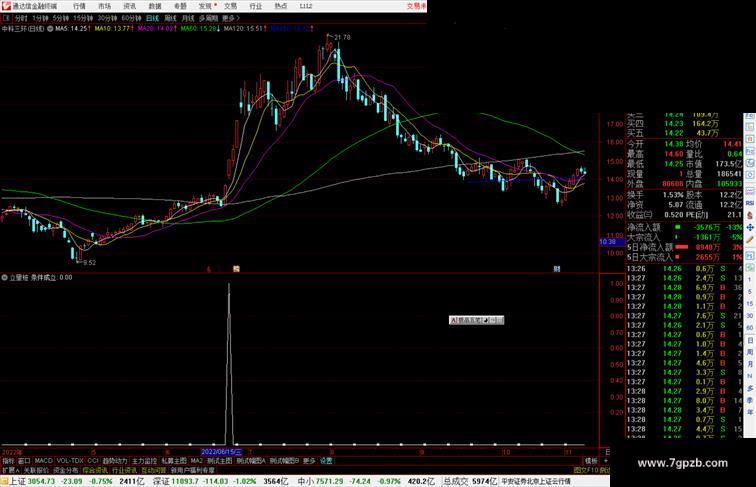The image size is (756, 487).
Task: Click the MA60: 15.28 value label
Action: click(x=198, y=29)
